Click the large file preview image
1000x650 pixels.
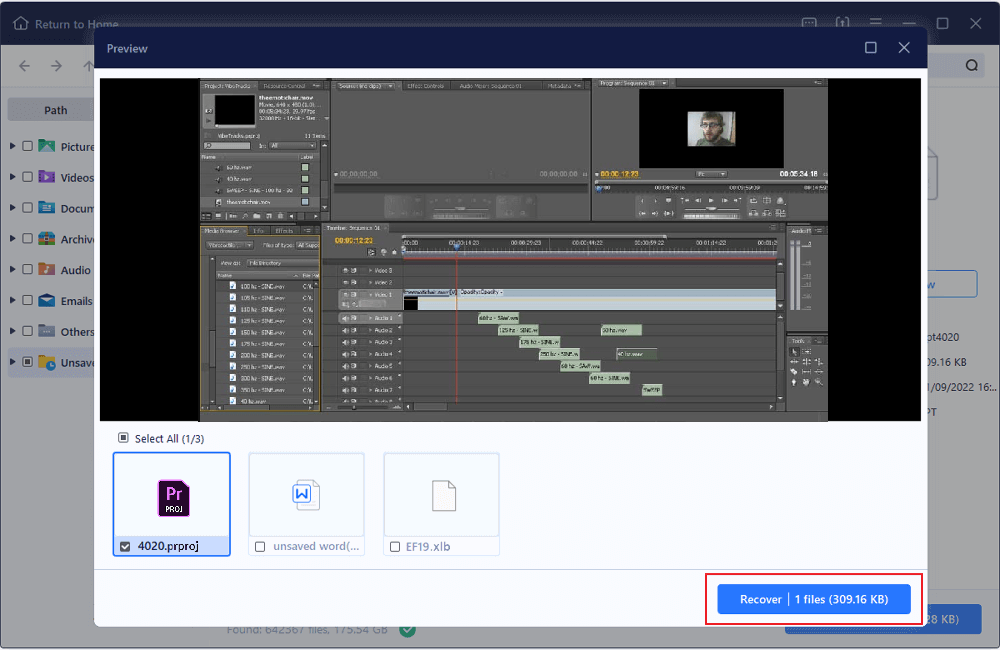[x=513, y=249]
